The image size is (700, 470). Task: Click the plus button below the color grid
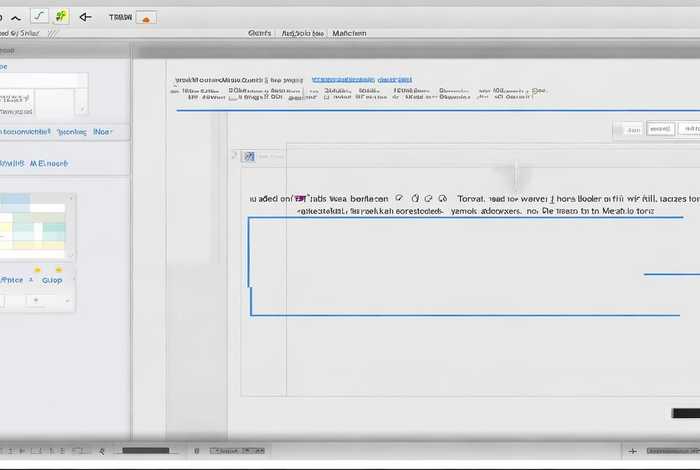(36, 300)
